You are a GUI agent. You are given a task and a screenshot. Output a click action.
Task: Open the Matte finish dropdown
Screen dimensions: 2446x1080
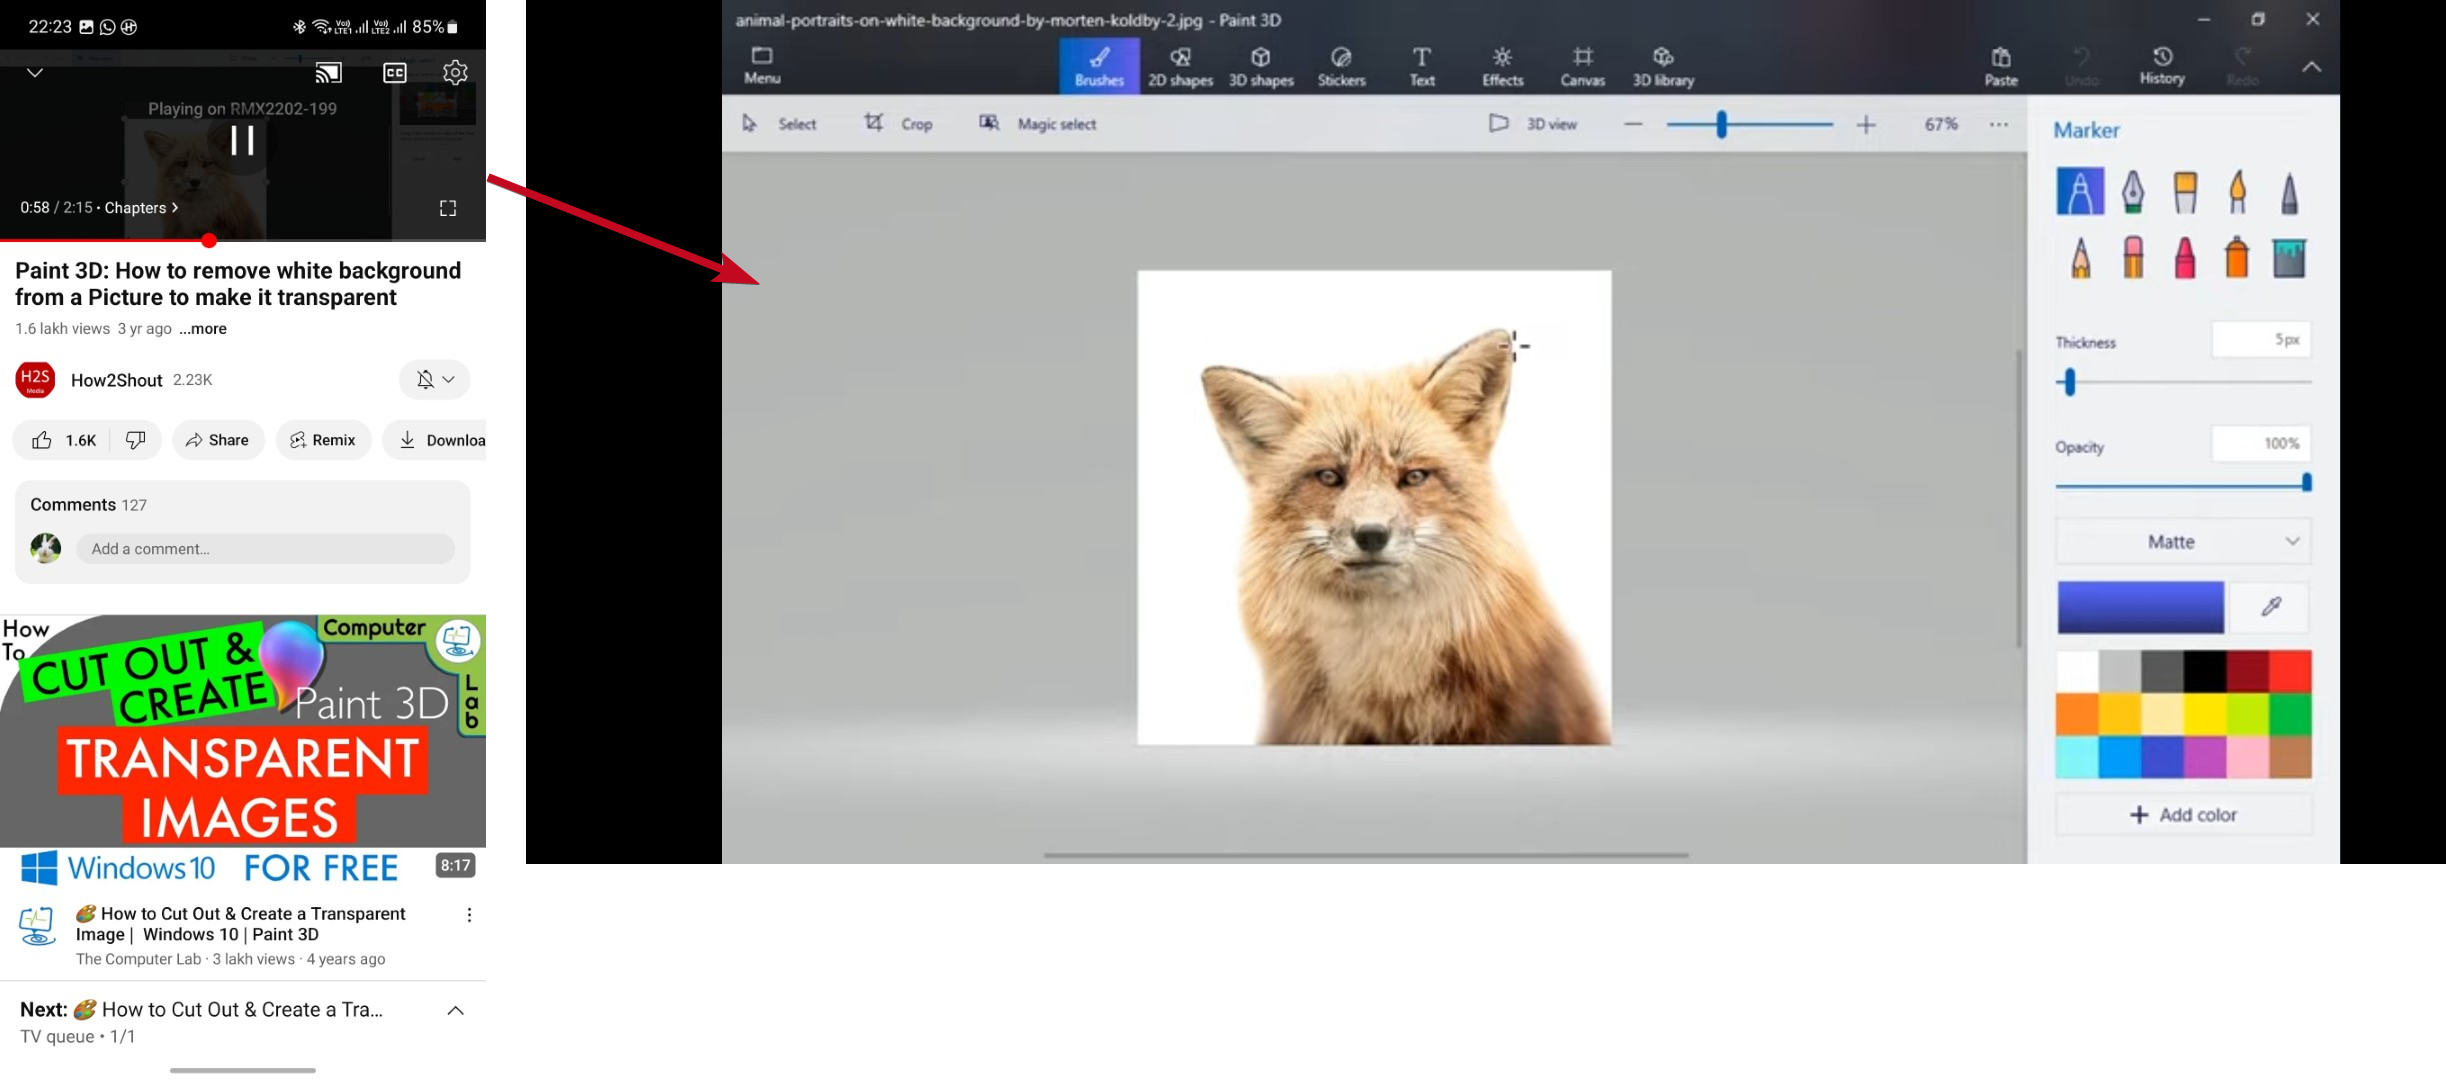(2181, 542)
